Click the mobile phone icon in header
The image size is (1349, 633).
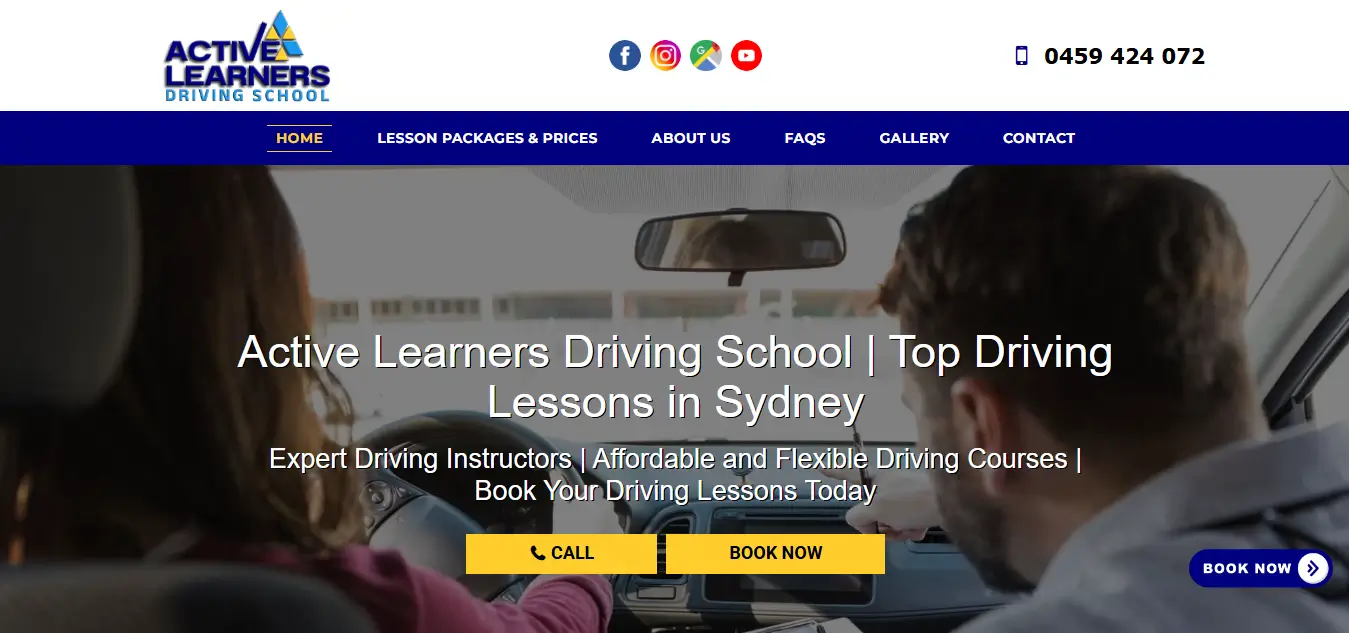coord(1021,56)
